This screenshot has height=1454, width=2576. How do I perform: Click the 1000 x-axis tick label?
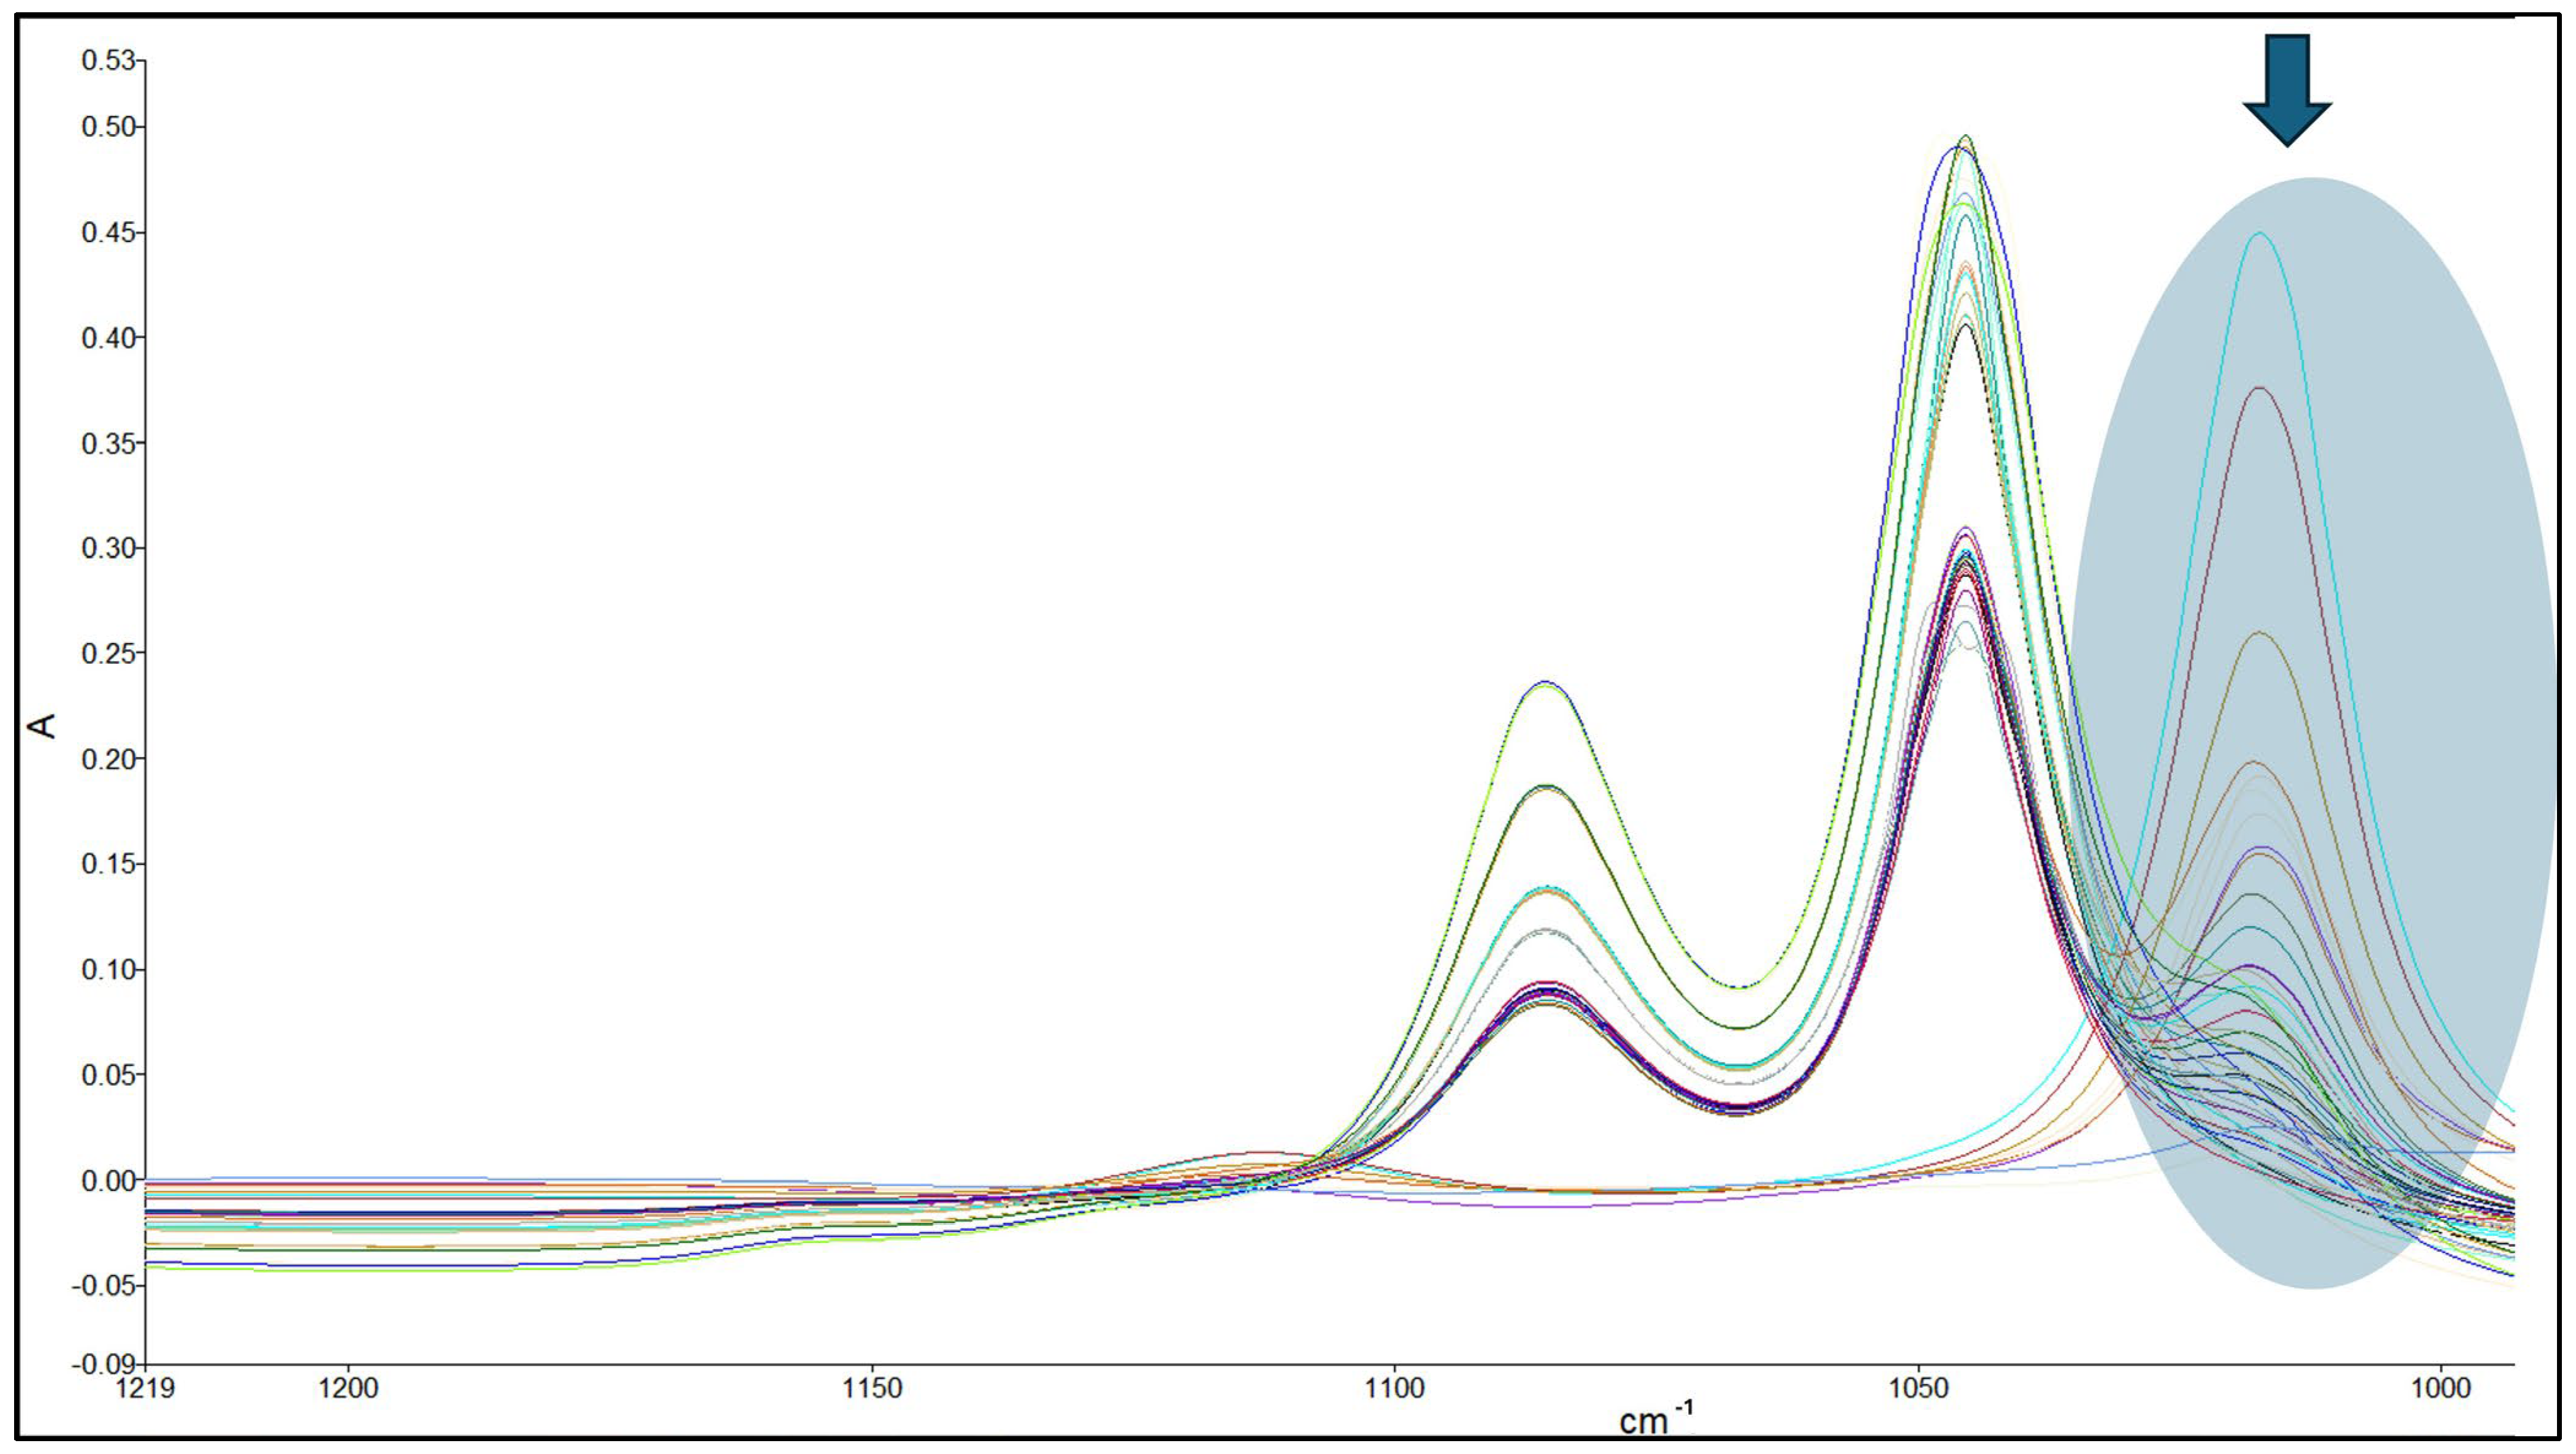point(2442,1389)
